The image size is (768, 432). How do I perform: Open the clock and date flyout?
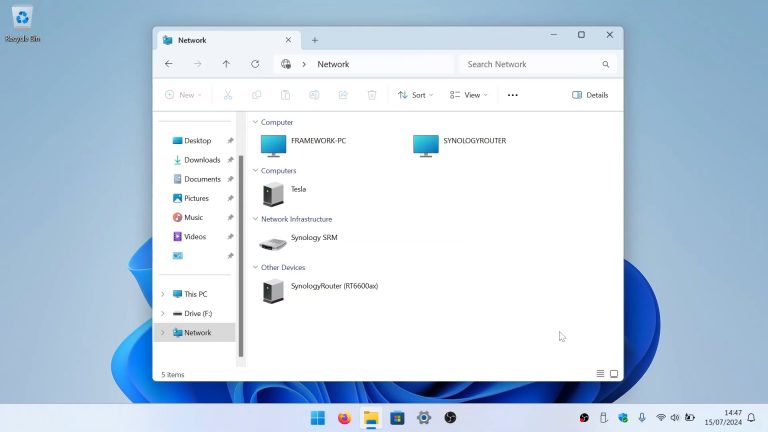723,417
